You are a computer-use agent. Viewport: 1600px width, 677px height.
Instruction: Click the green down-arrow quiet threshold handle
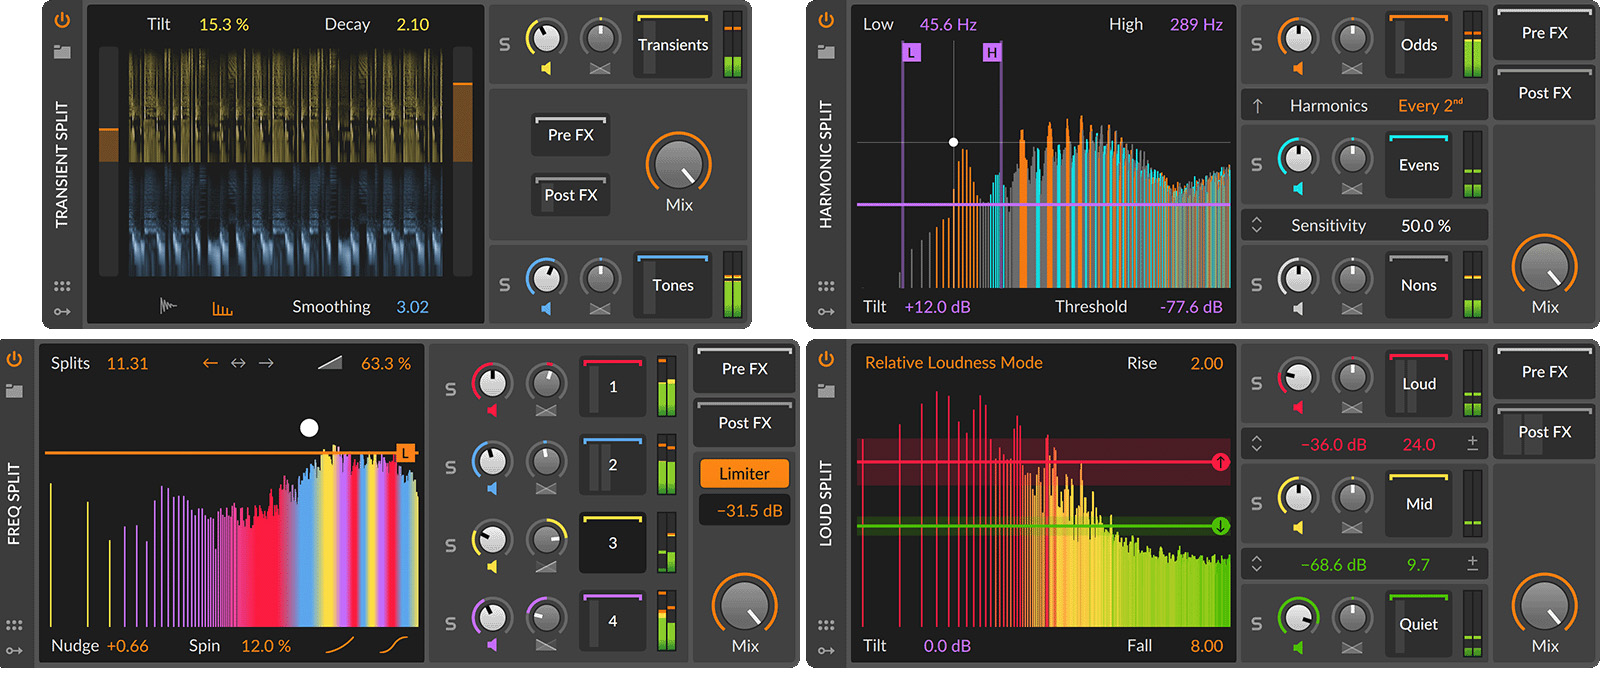click(x=1220, y=526)
